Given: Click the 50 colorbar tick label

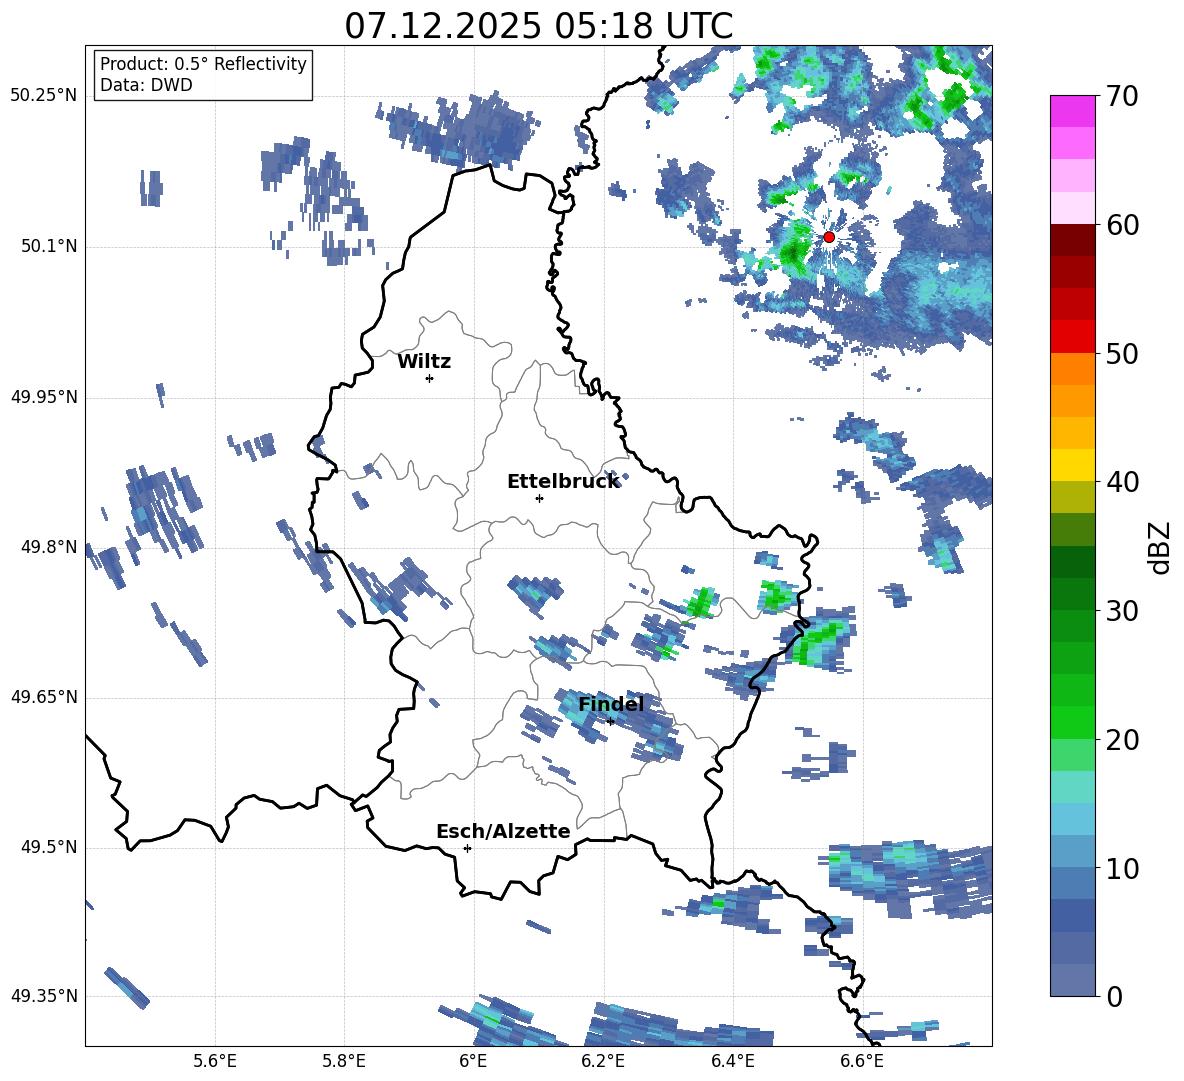Looking at the screenshot, I should click(x=1122, y=354).
